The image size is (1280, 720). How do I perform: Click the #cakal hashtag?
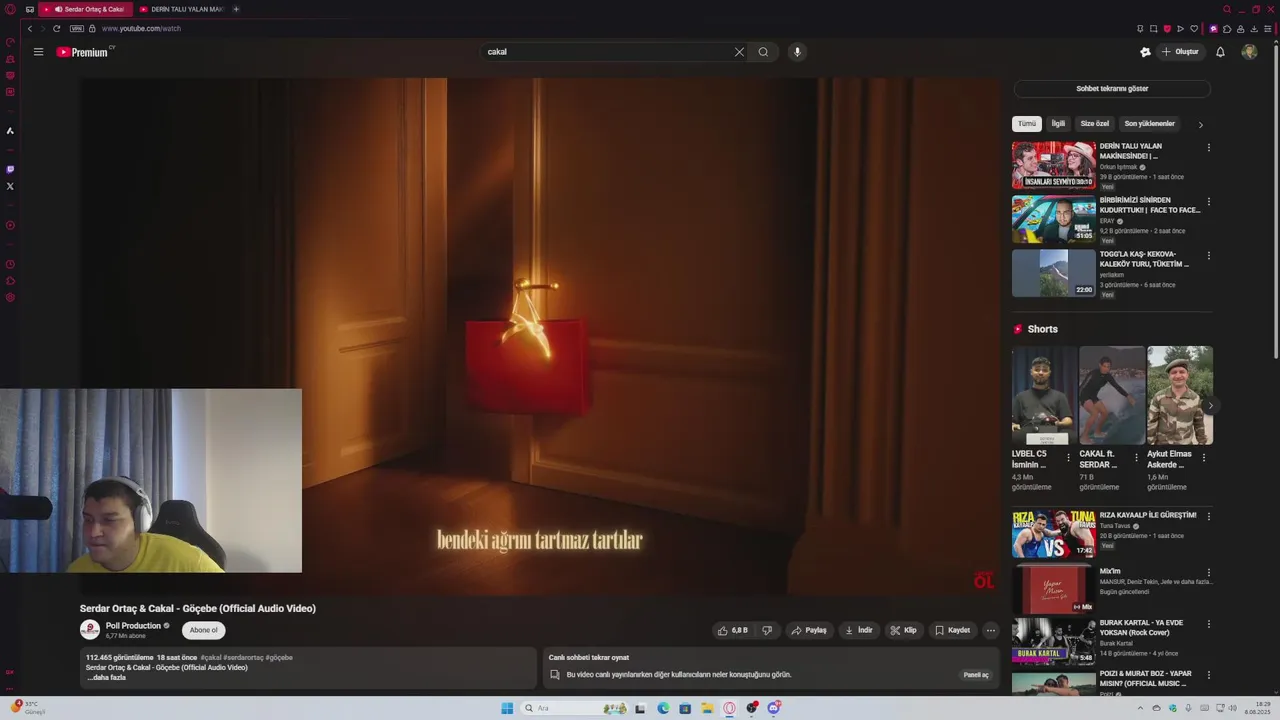coord(211,657)
